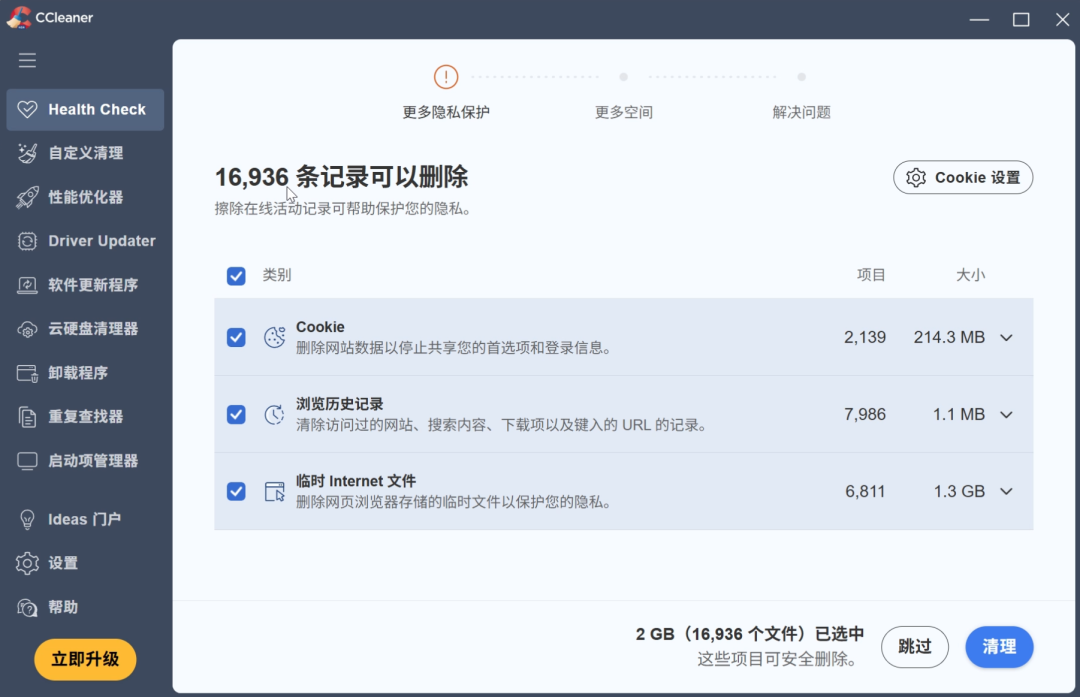Click the Cookie row cookie icon
The image size is (1080, 697).
pyautogui.click(x=275, y=337)
